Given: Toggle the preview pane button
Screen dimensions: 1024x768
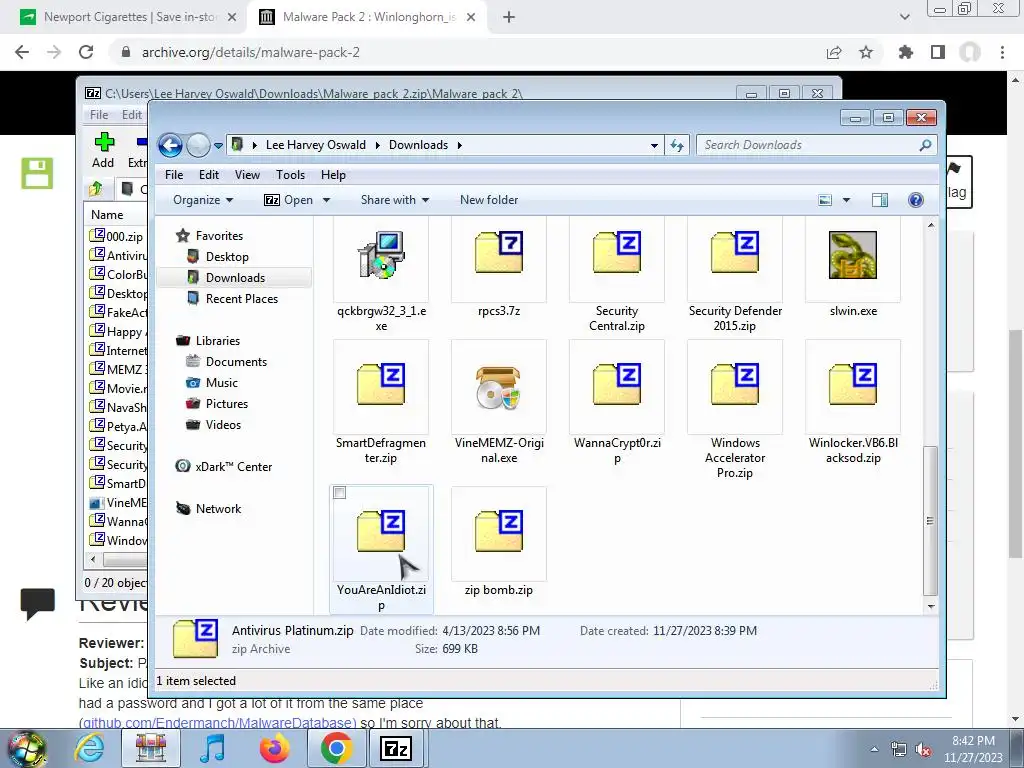Looking at the screenshot, I should (880, 200).
